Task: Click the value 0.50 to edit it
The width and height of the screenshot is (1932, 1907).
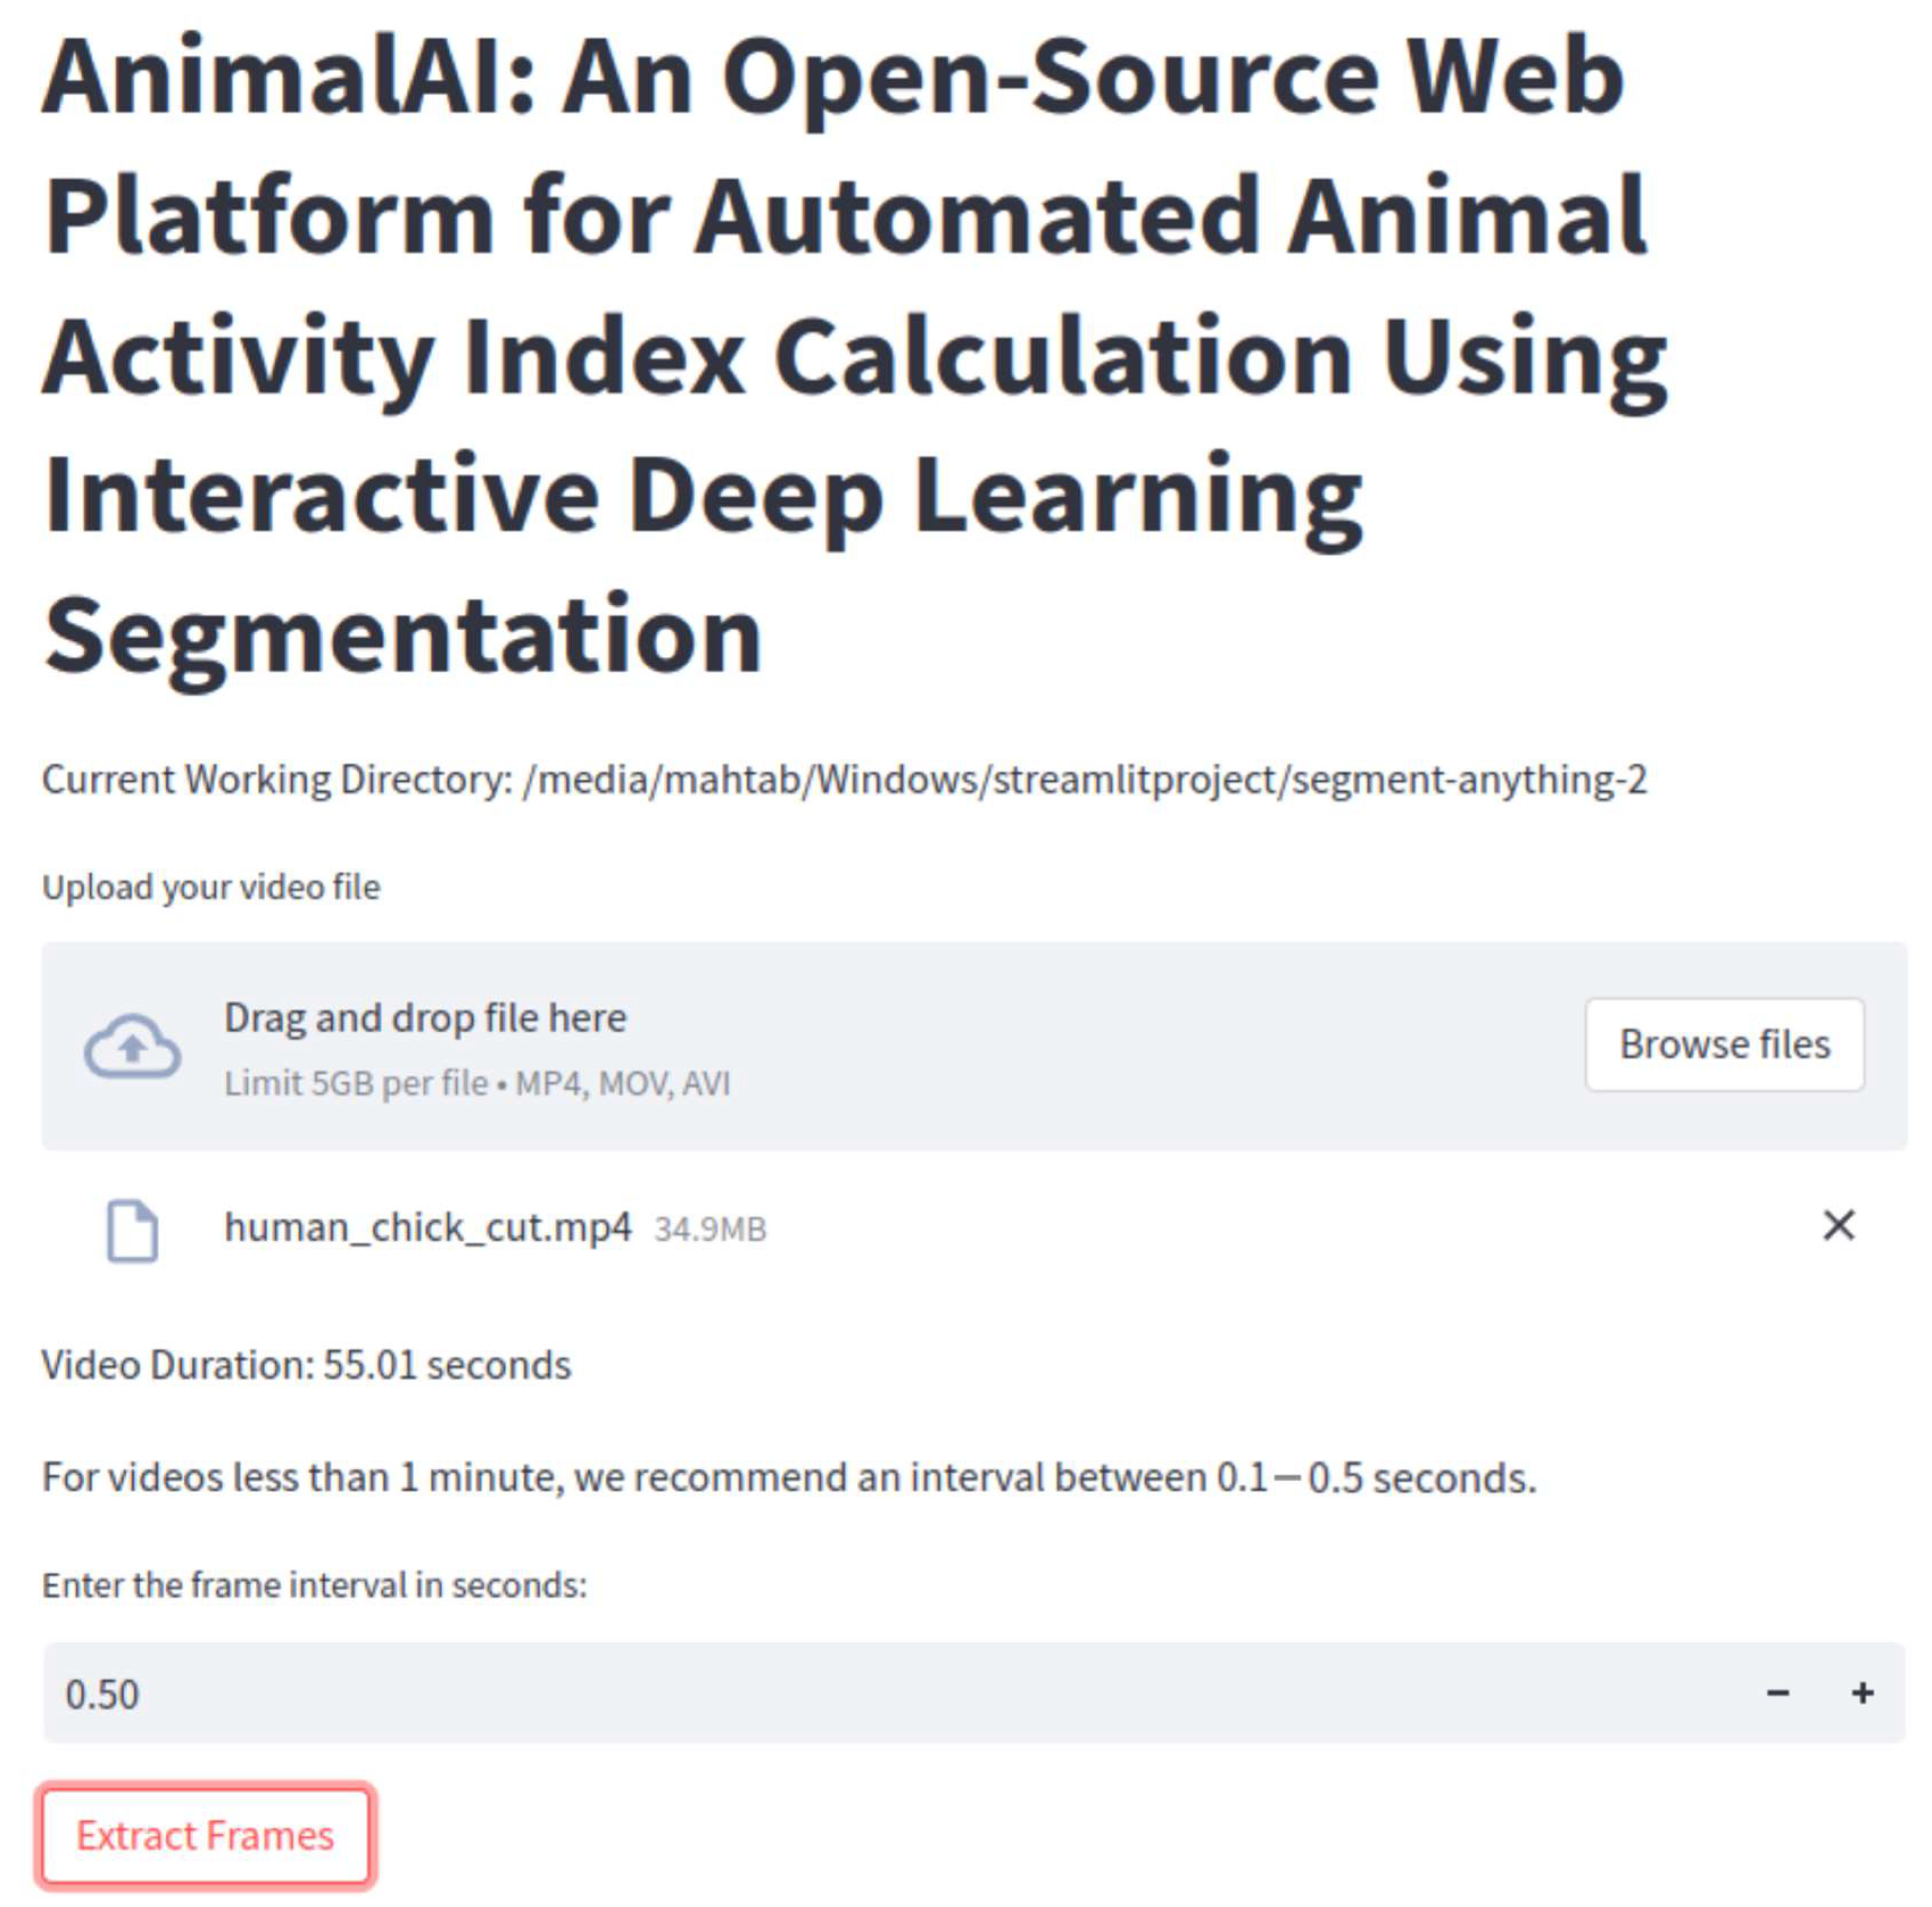Action: click(103, 1692)
